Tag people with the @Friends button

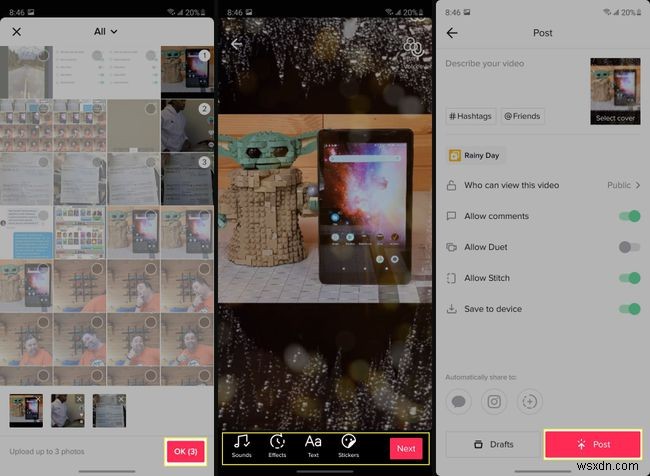tap(522, 116)
